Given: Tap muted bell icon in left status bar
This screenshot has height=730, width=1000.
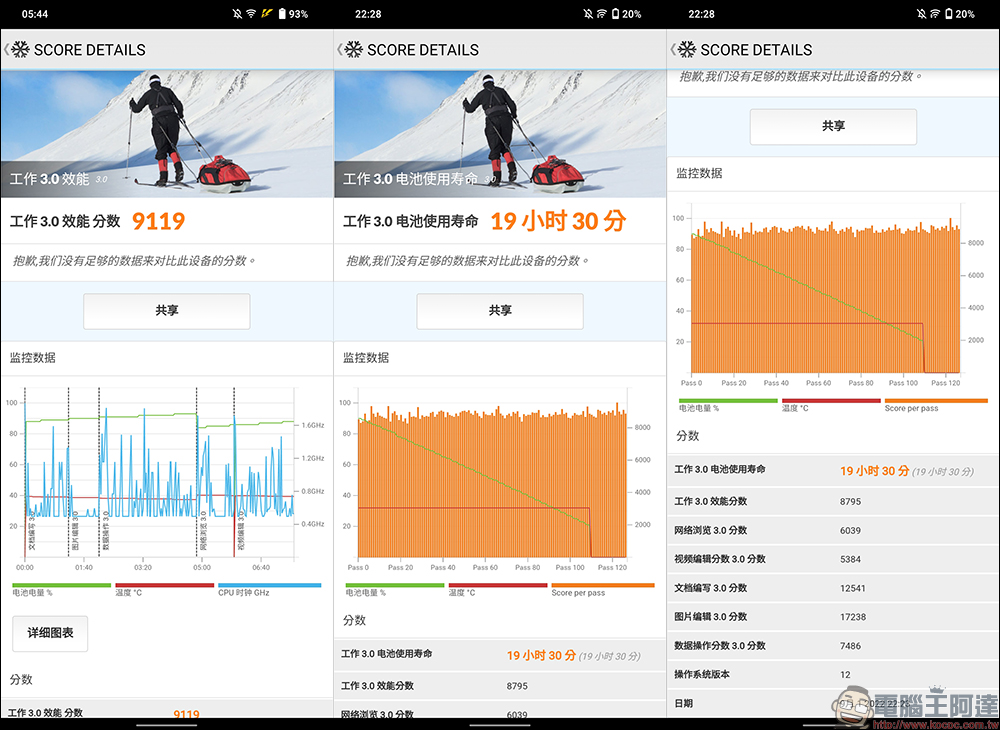Looking at the screenshot, I should coord(237,13).
